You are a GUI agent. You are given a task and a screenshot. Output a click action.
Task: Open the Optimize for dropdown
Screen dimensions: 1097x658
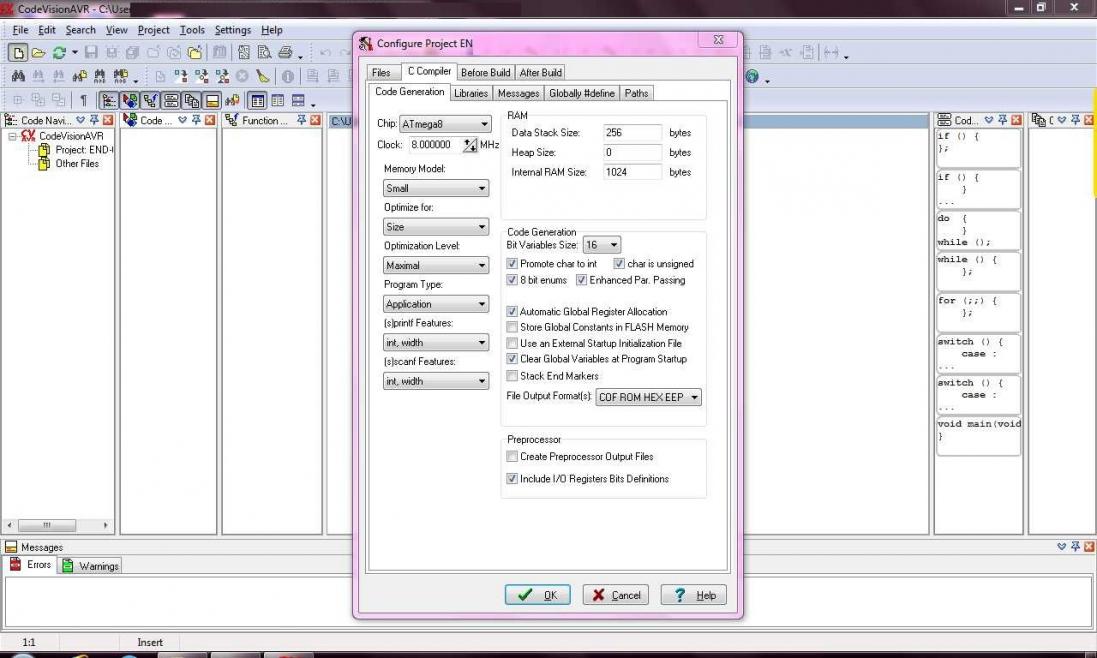pos(436,227)
